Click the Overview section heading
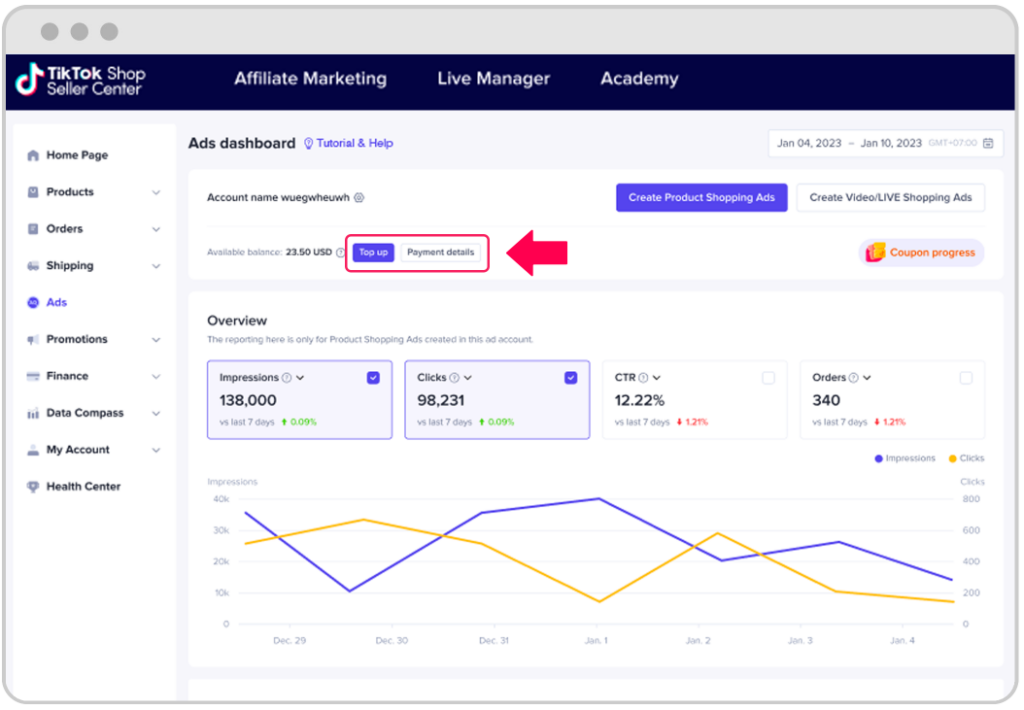The height and width of the screenshot is (710, 1024). click(x=237, y=321)
